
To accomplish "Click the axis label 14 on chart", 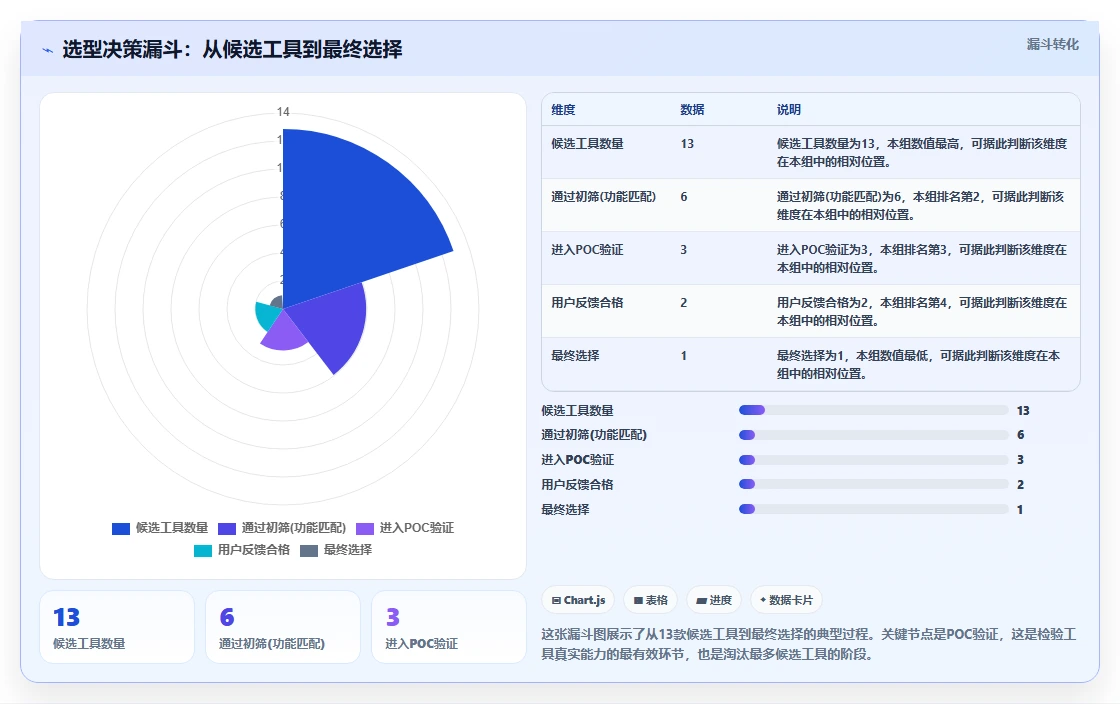I will [x=283, y=111].
